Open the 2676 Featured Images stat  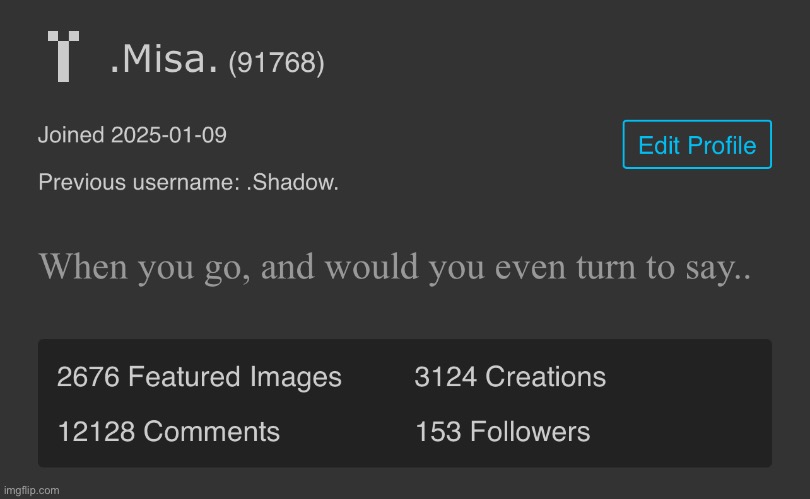click(x=199, y=376)
